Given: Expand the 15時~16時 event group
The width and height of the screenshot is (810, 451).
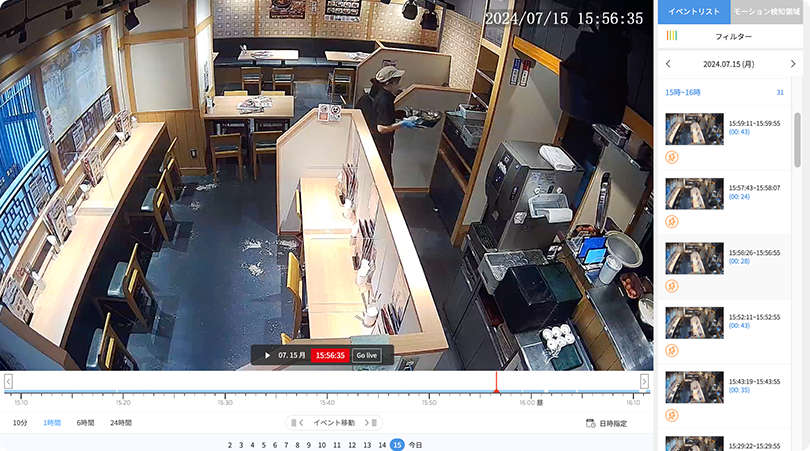Looking at the screenshot, I should coord(684,92).
